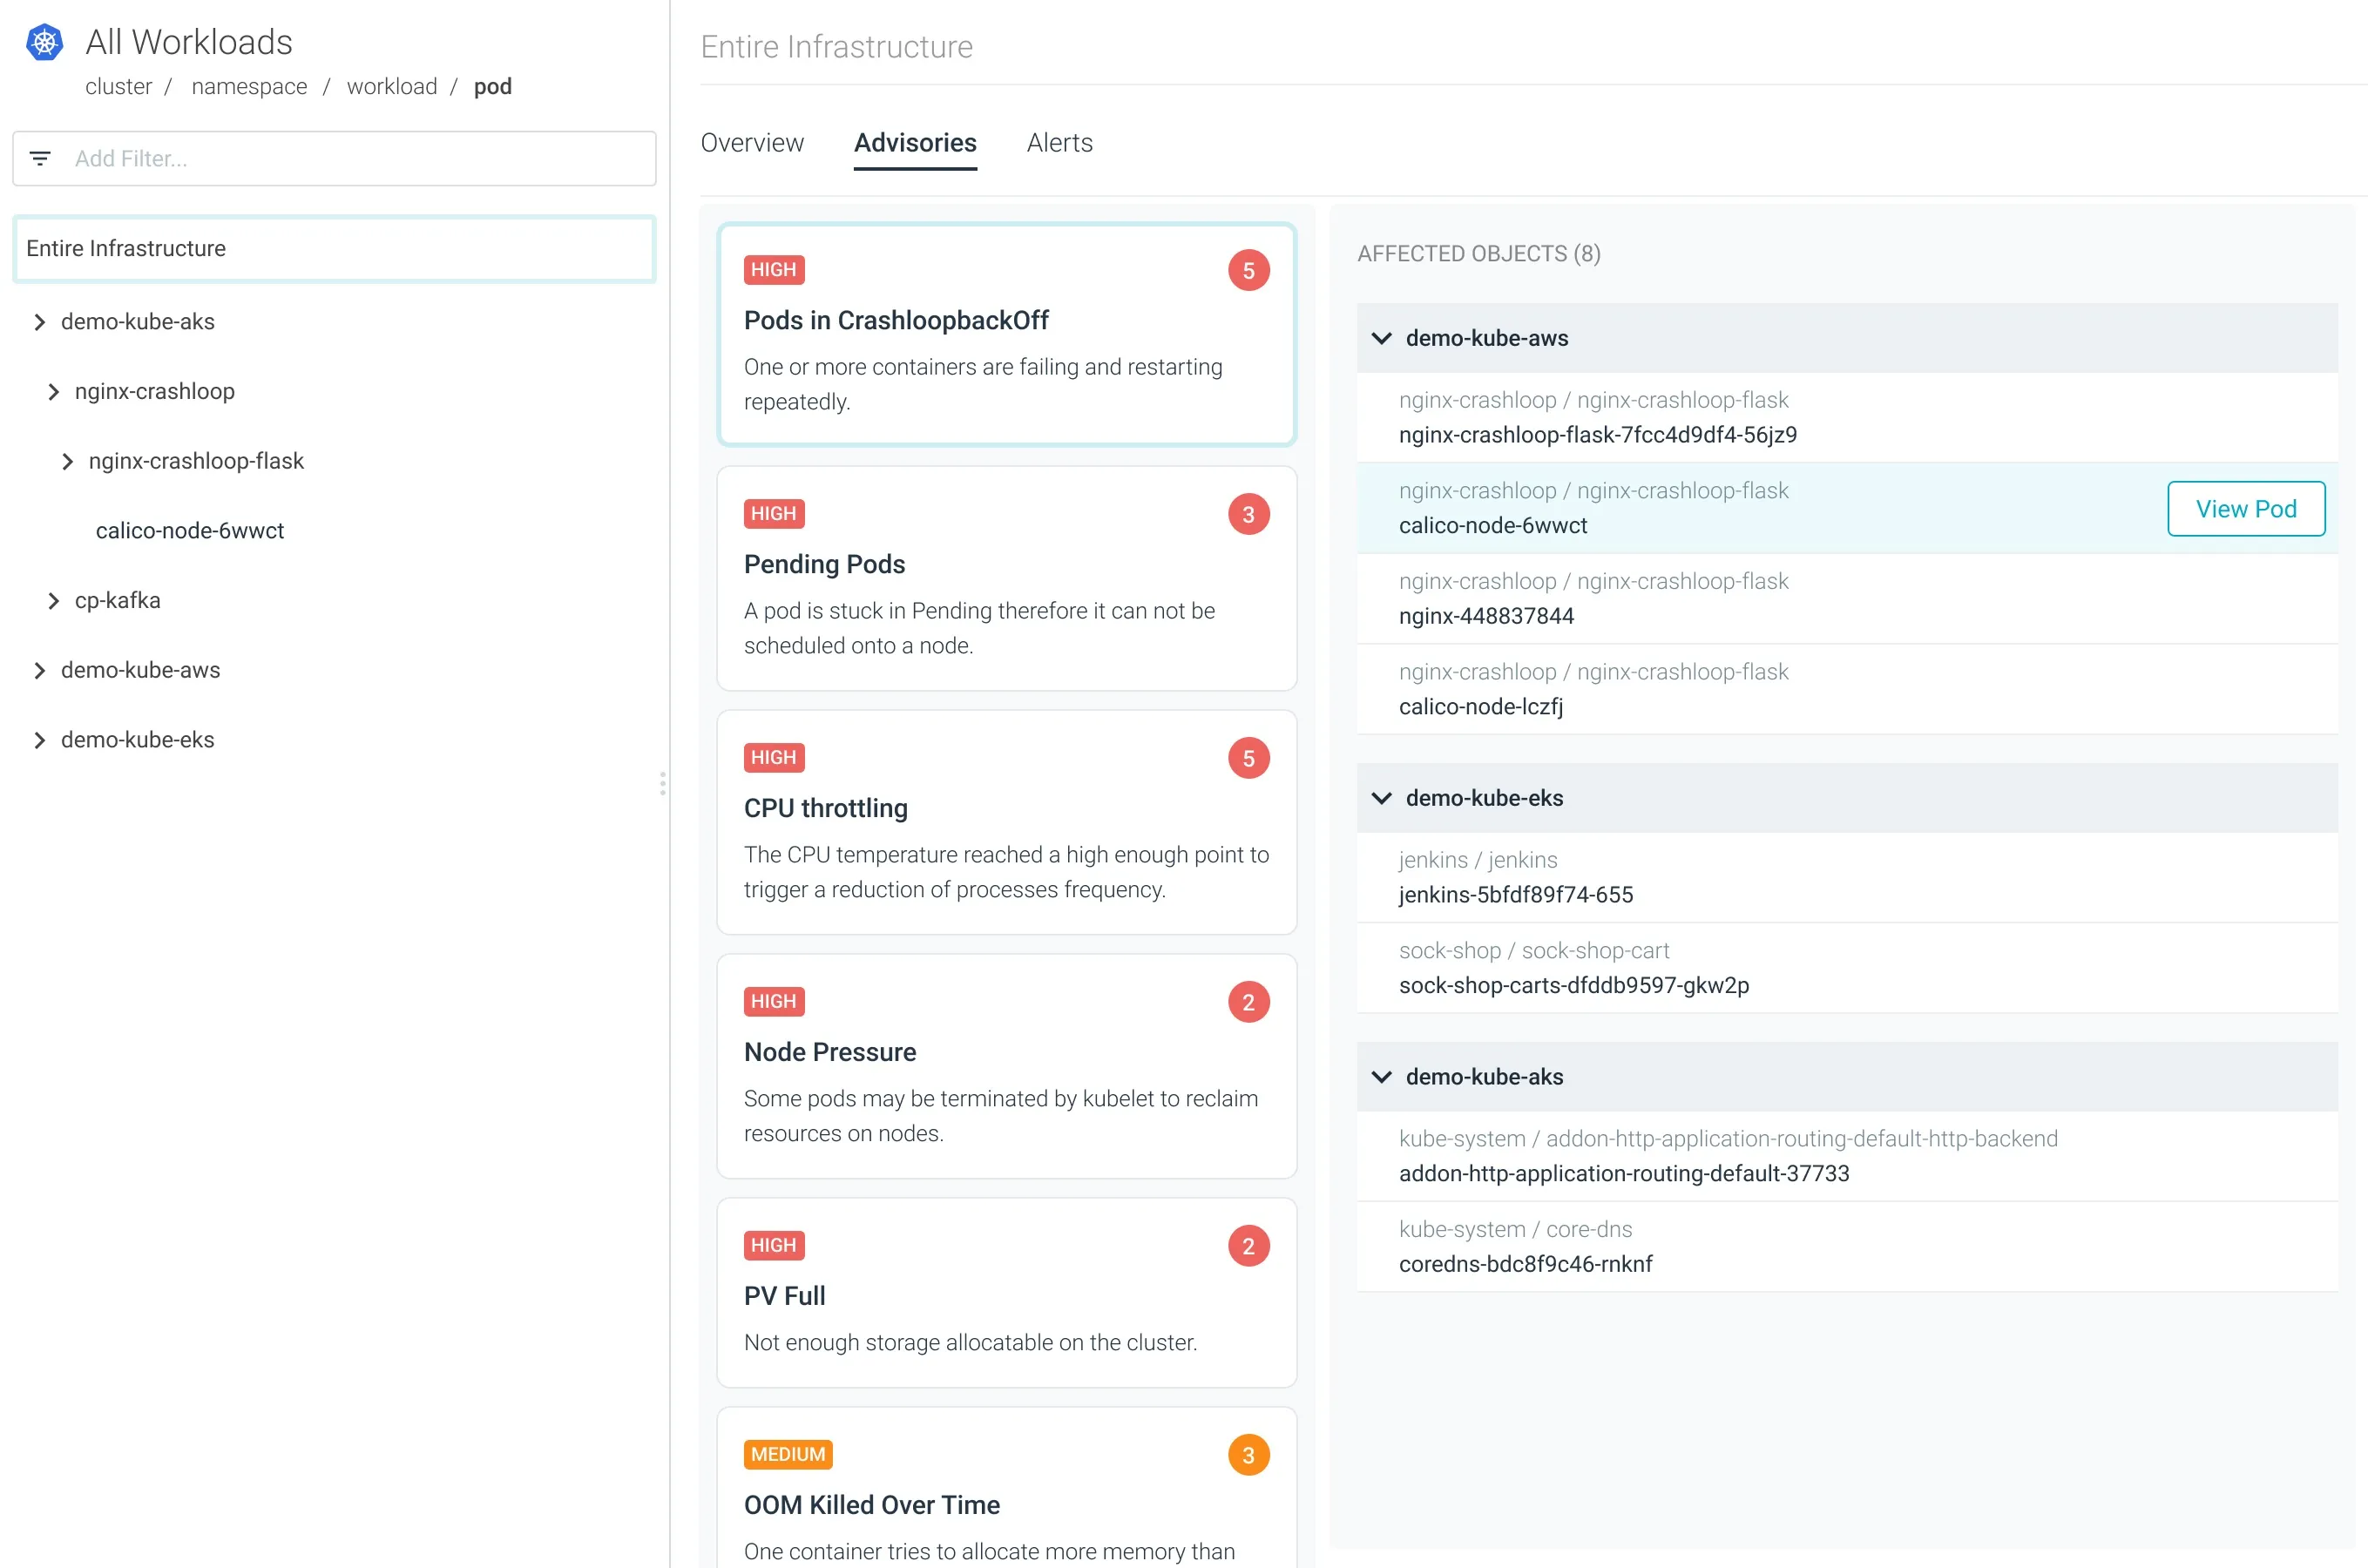Open Pods in CrashloopbackOff advisory card
The width and height of the screenshot is (2368, 1568).
1006,334
